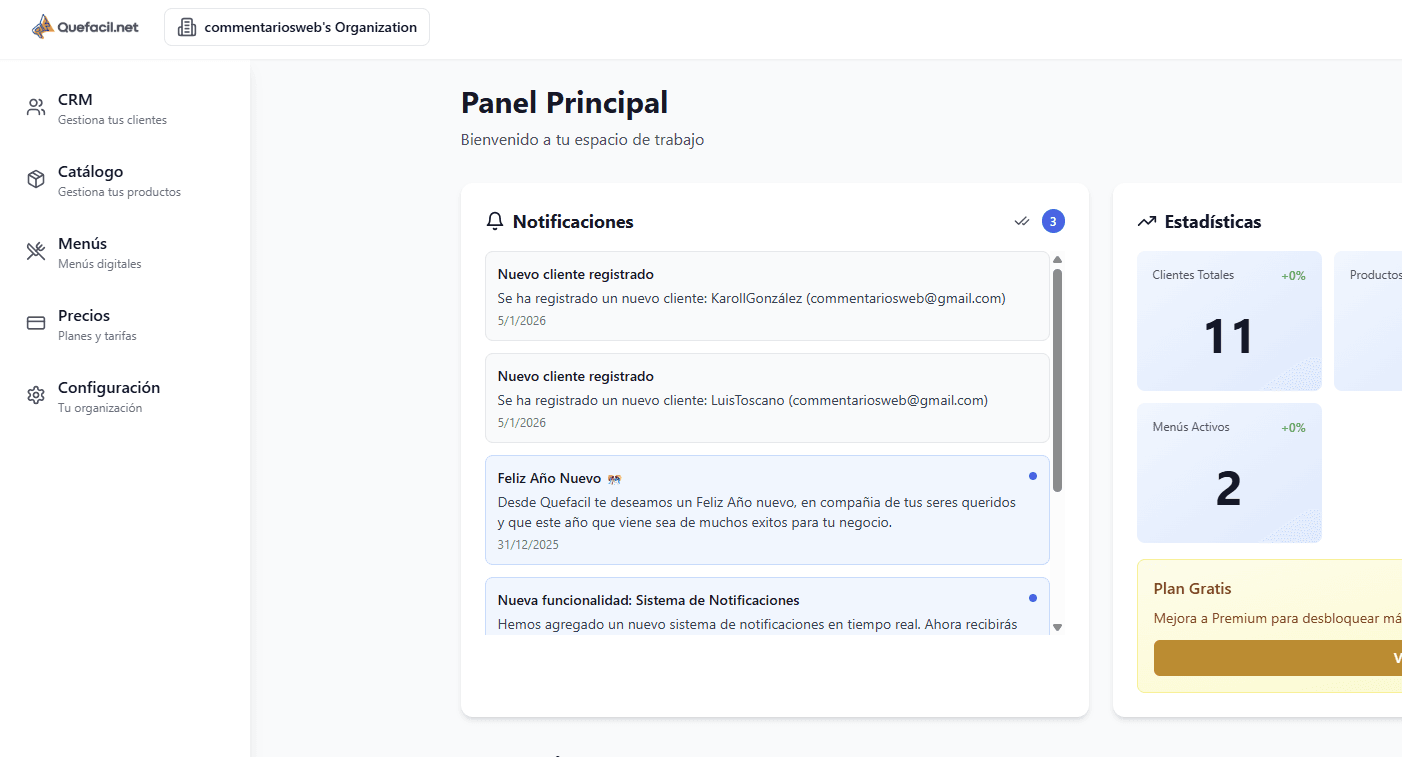Click the Catálogo box icon
The width and height of the screenshot is (1402, 757).
[x=36, y=180]
